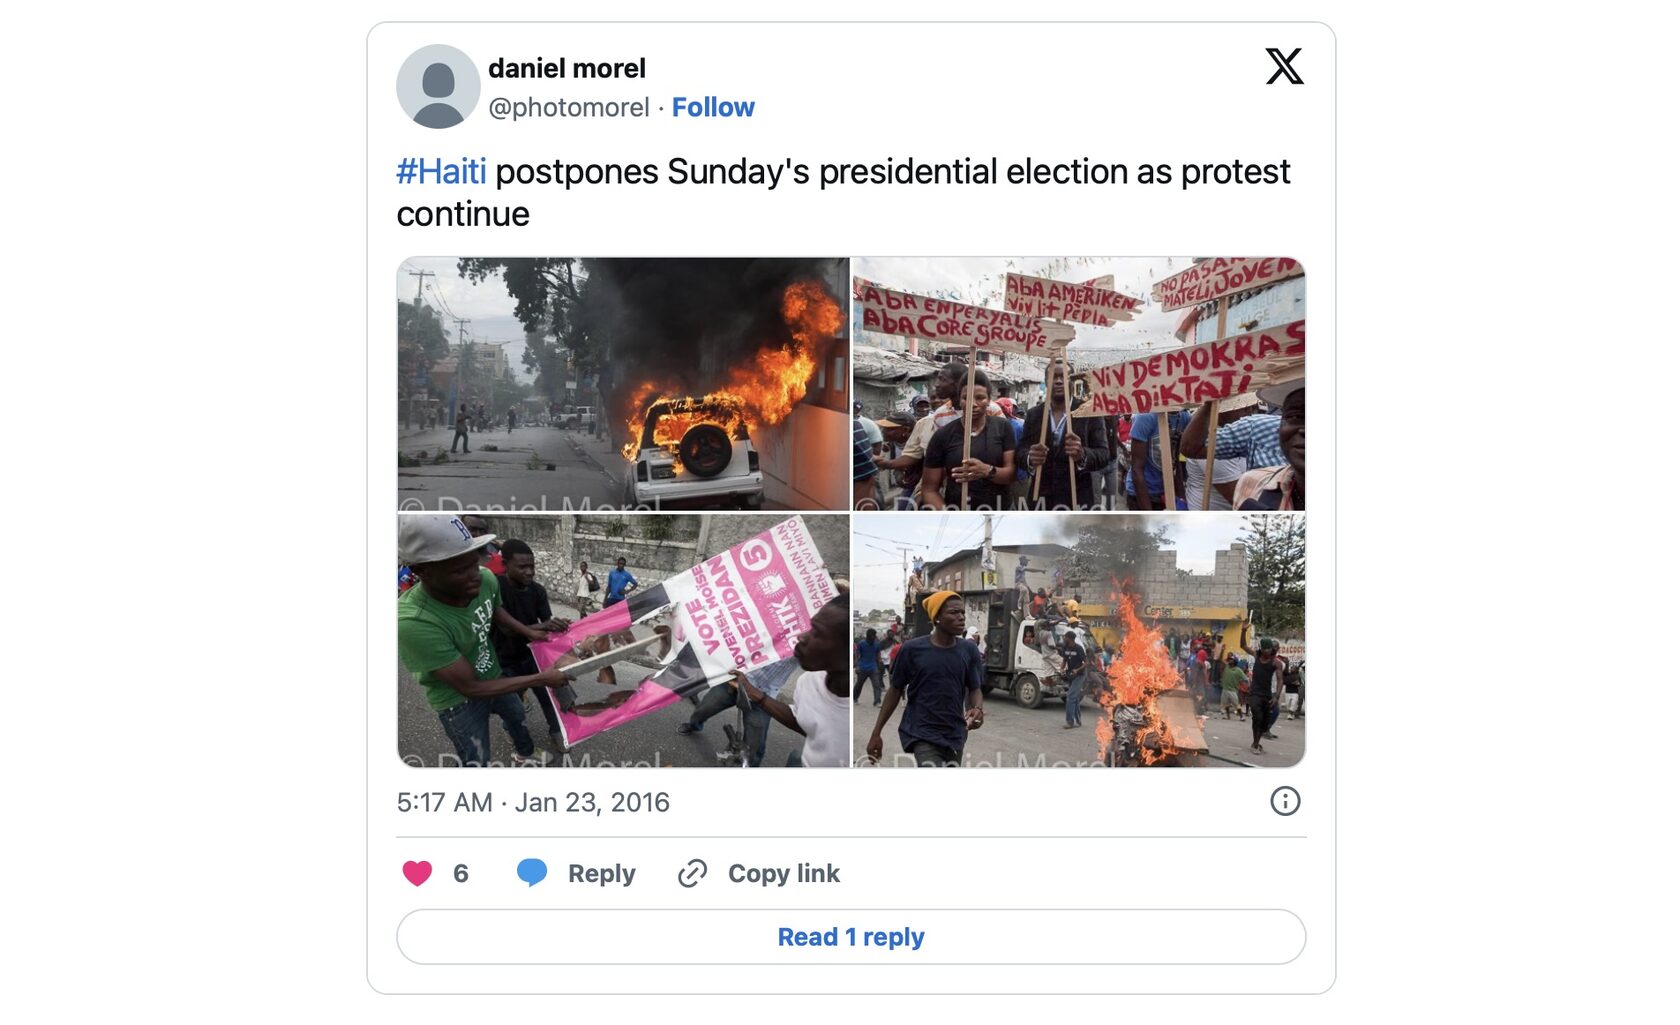Viewport: 1680px width, 1025px height.
Task: Click the tweet text about presidential election
Action: (x=890, y=172)
